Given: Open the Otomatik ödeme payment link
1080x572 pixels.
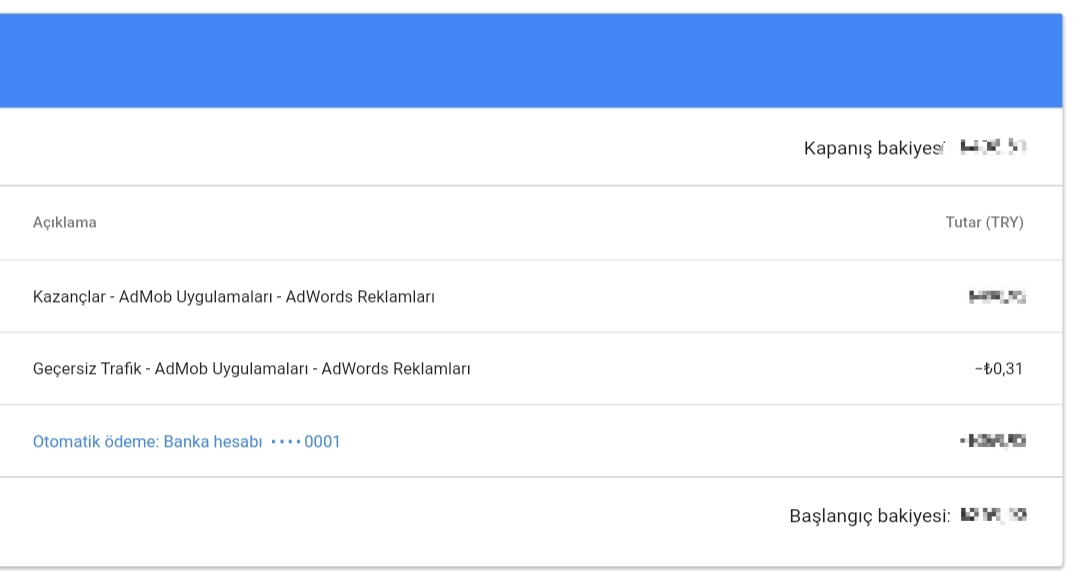Looking at the screenshot, I should click(186, 442).
